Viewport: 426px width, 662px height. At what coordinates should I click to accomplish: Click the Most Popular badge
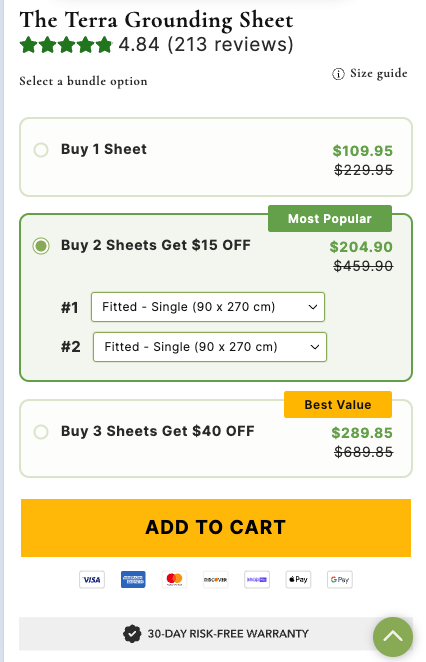tap(330, 219)
